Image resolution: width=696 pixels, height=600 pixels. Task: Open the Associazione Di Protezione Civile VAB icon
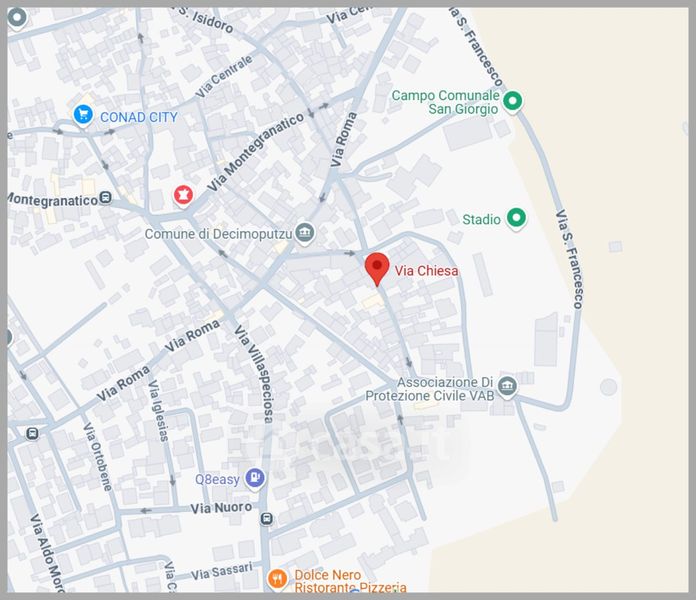tap(507, 386)
